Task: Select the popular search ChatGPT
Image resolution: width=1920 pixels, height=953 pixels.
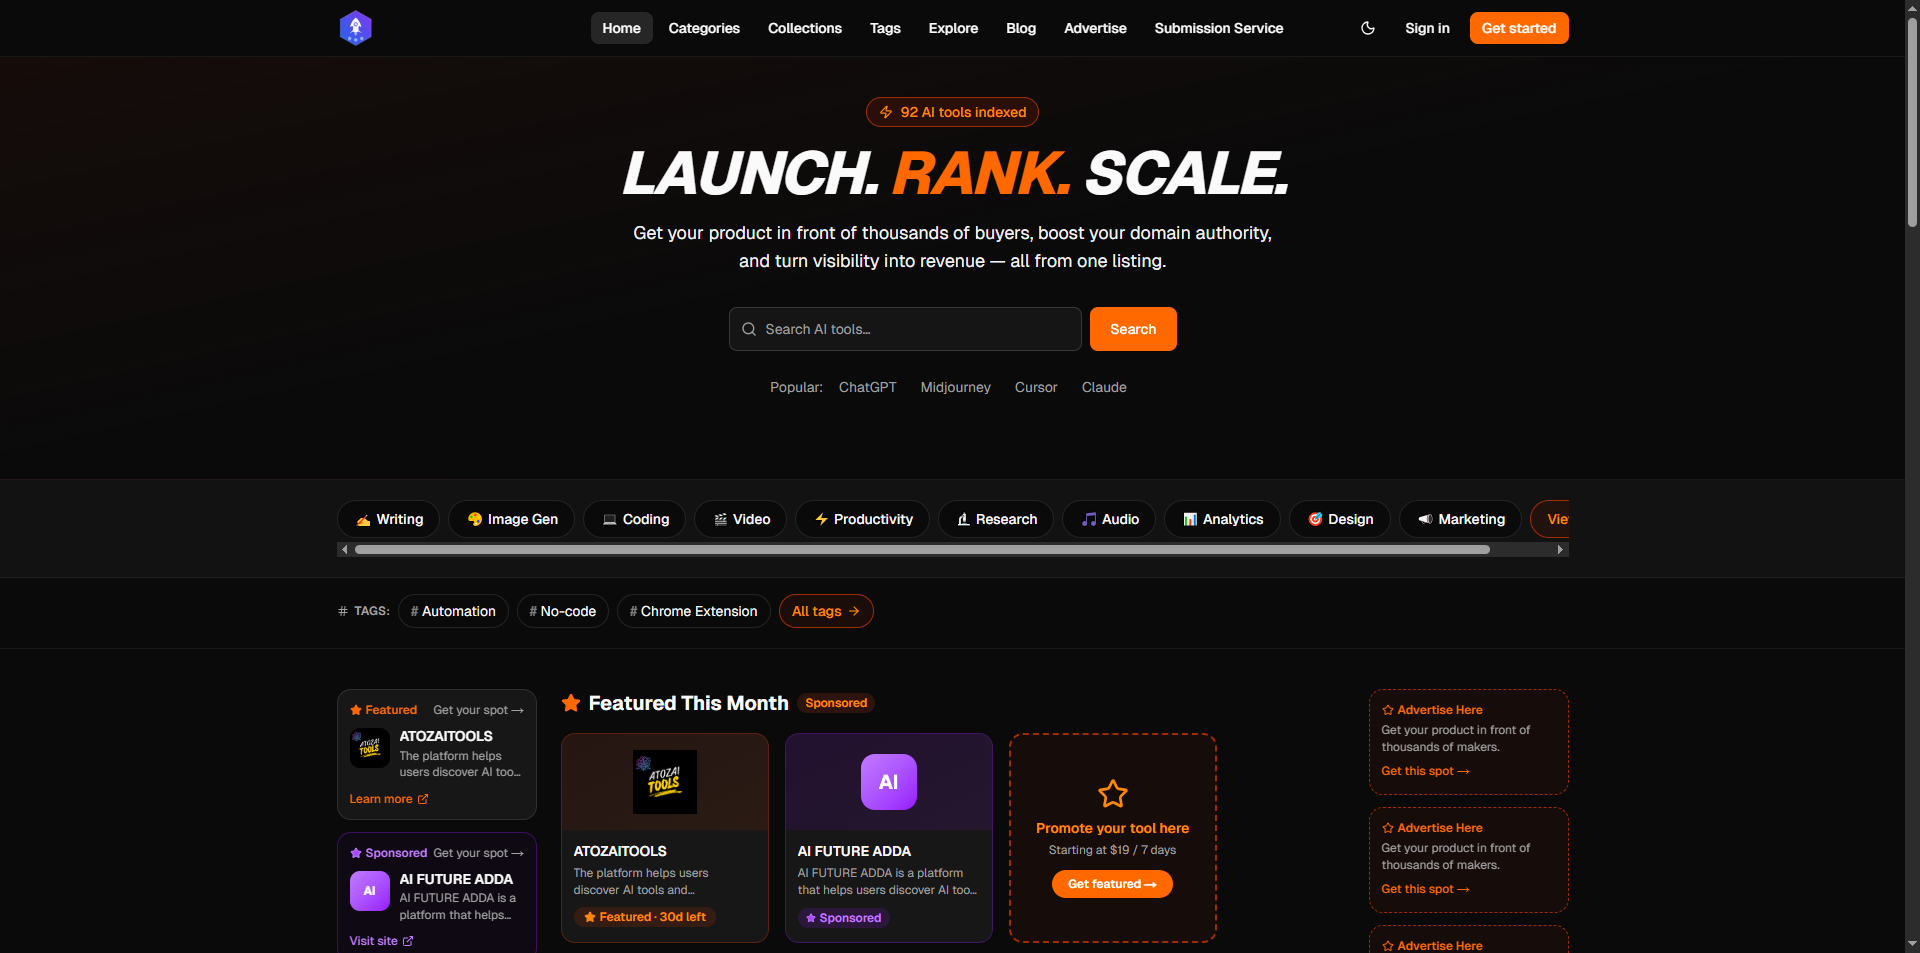Action: [x=867, y=387]
